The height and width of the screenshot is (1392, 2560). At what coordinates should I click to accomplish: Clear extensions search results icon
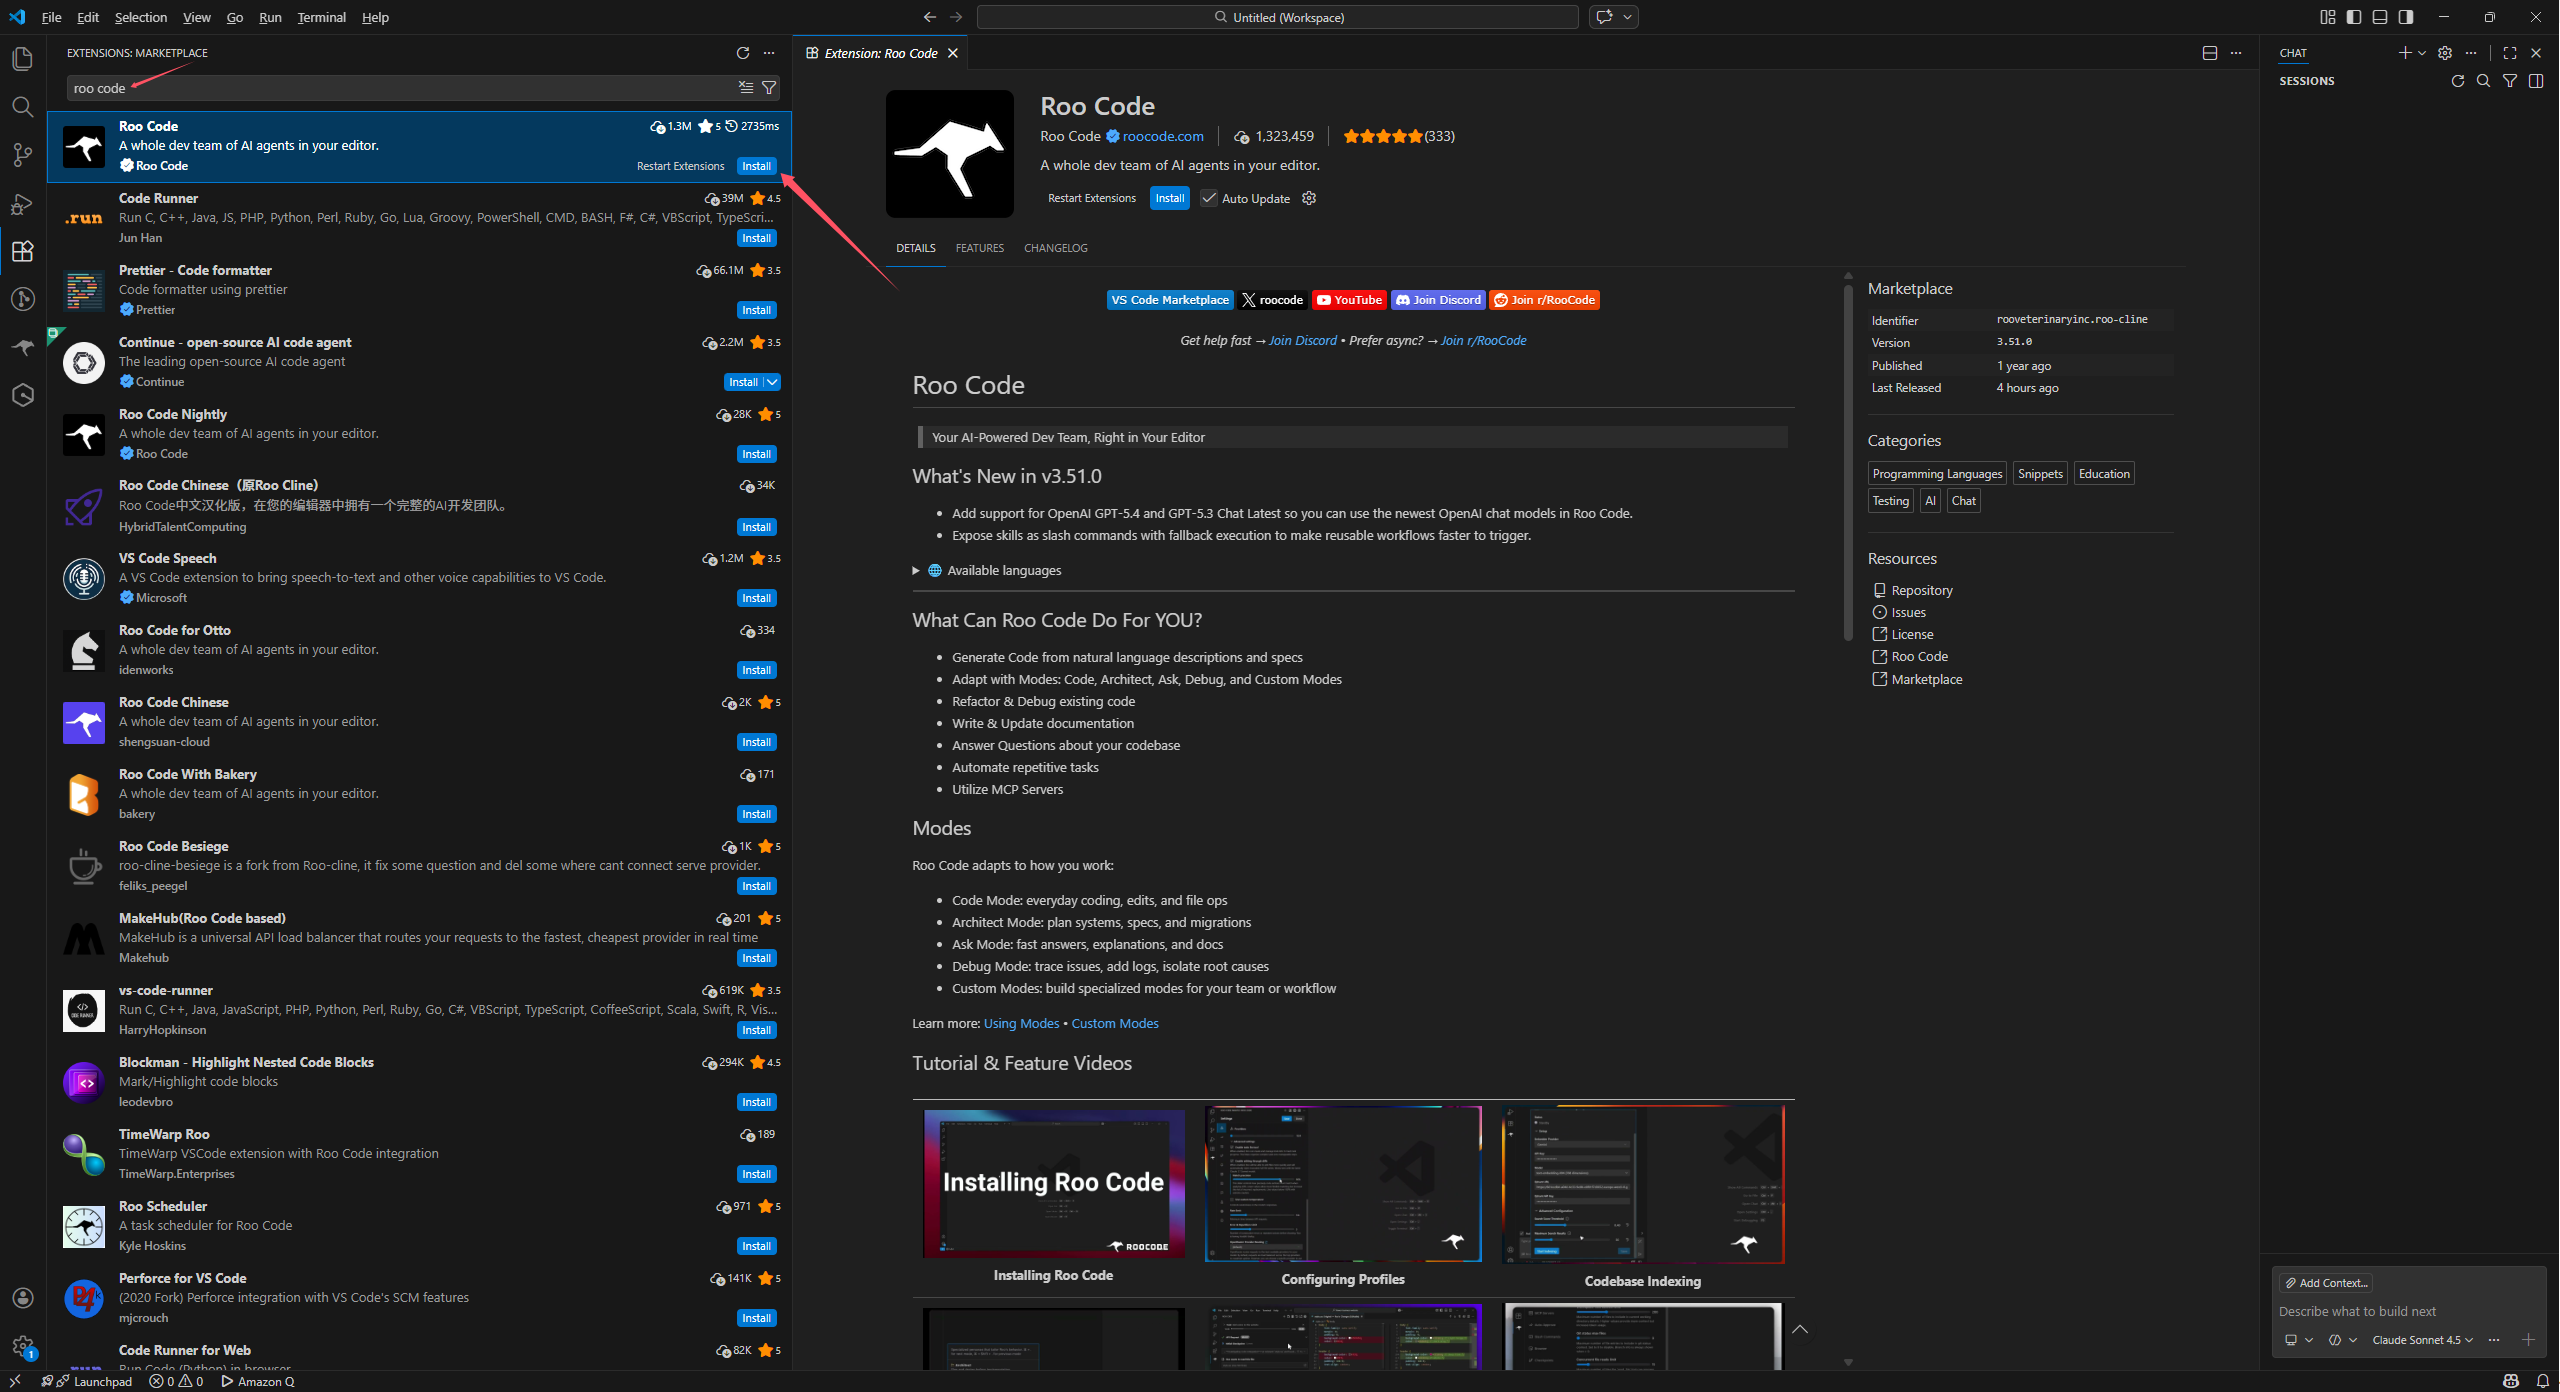click(x=746, y=88)
